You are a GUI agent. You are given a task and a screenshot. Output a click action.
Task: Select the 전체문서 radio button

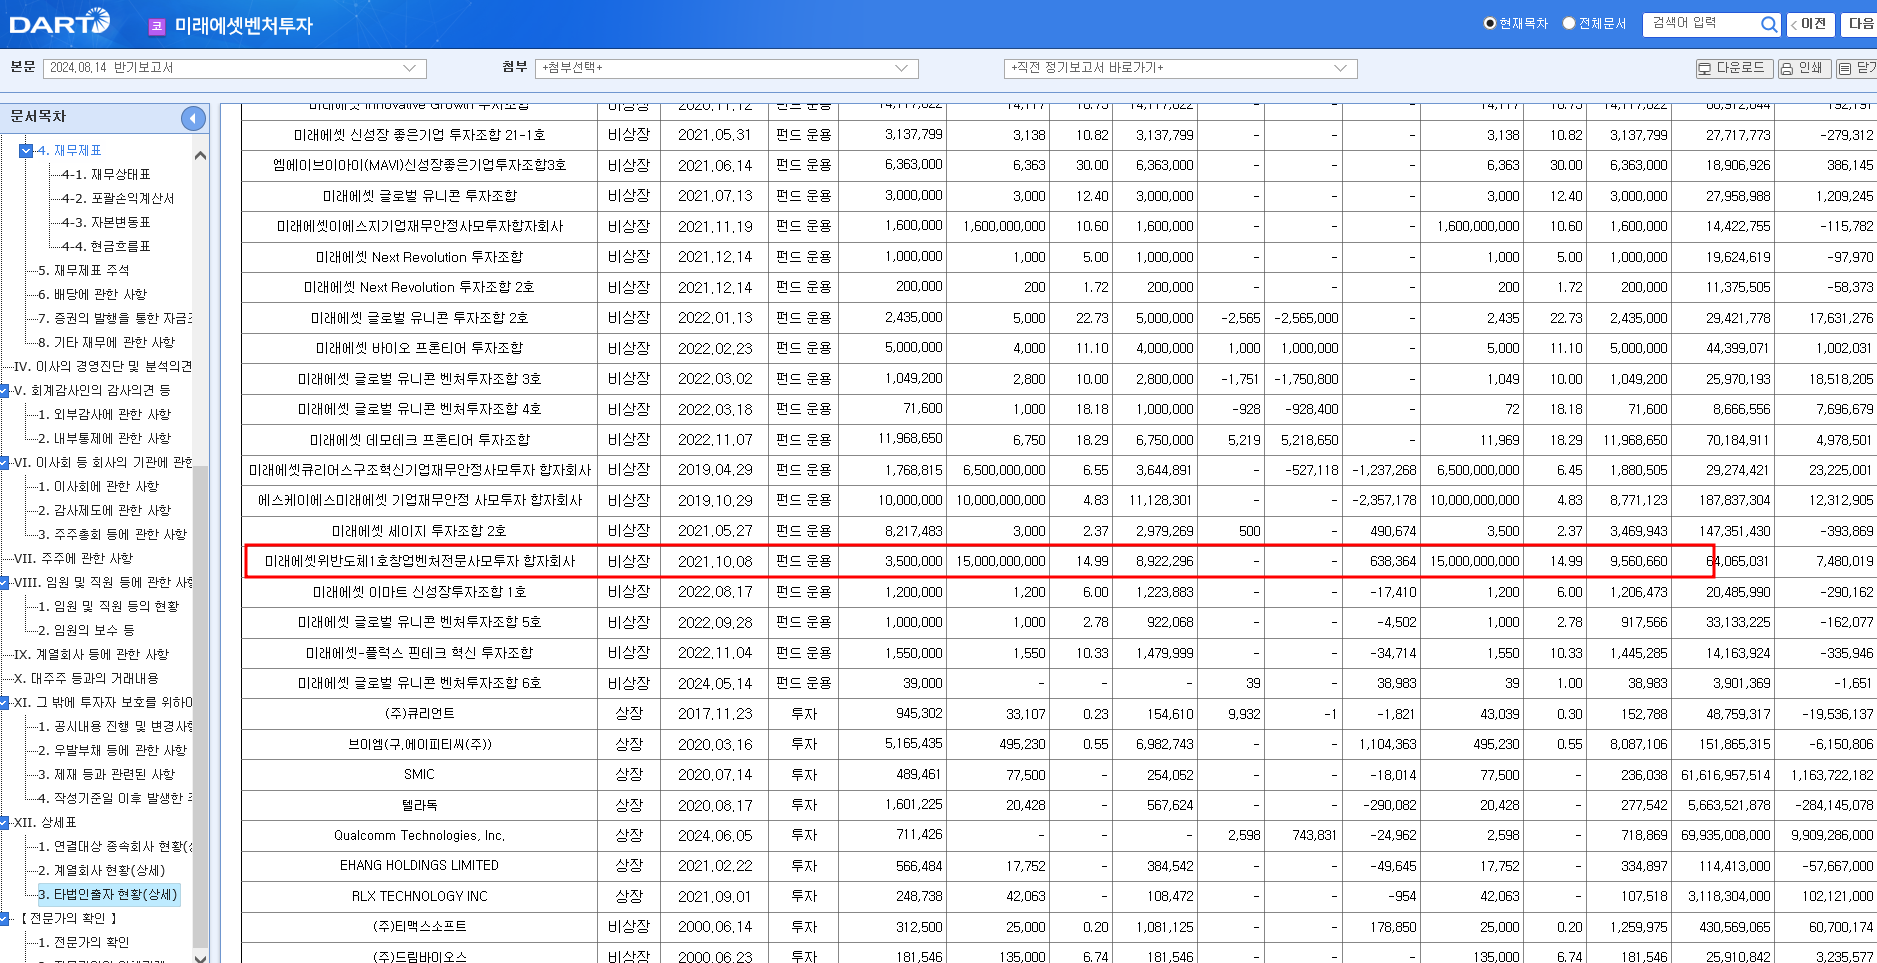[1569, 23]
